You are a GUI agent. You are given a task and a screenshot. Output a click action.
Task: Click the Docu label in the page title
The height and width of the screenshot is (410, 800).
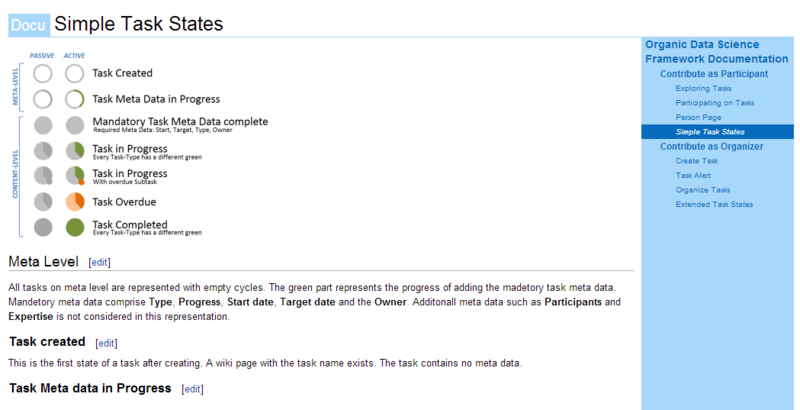coord(28,23)
